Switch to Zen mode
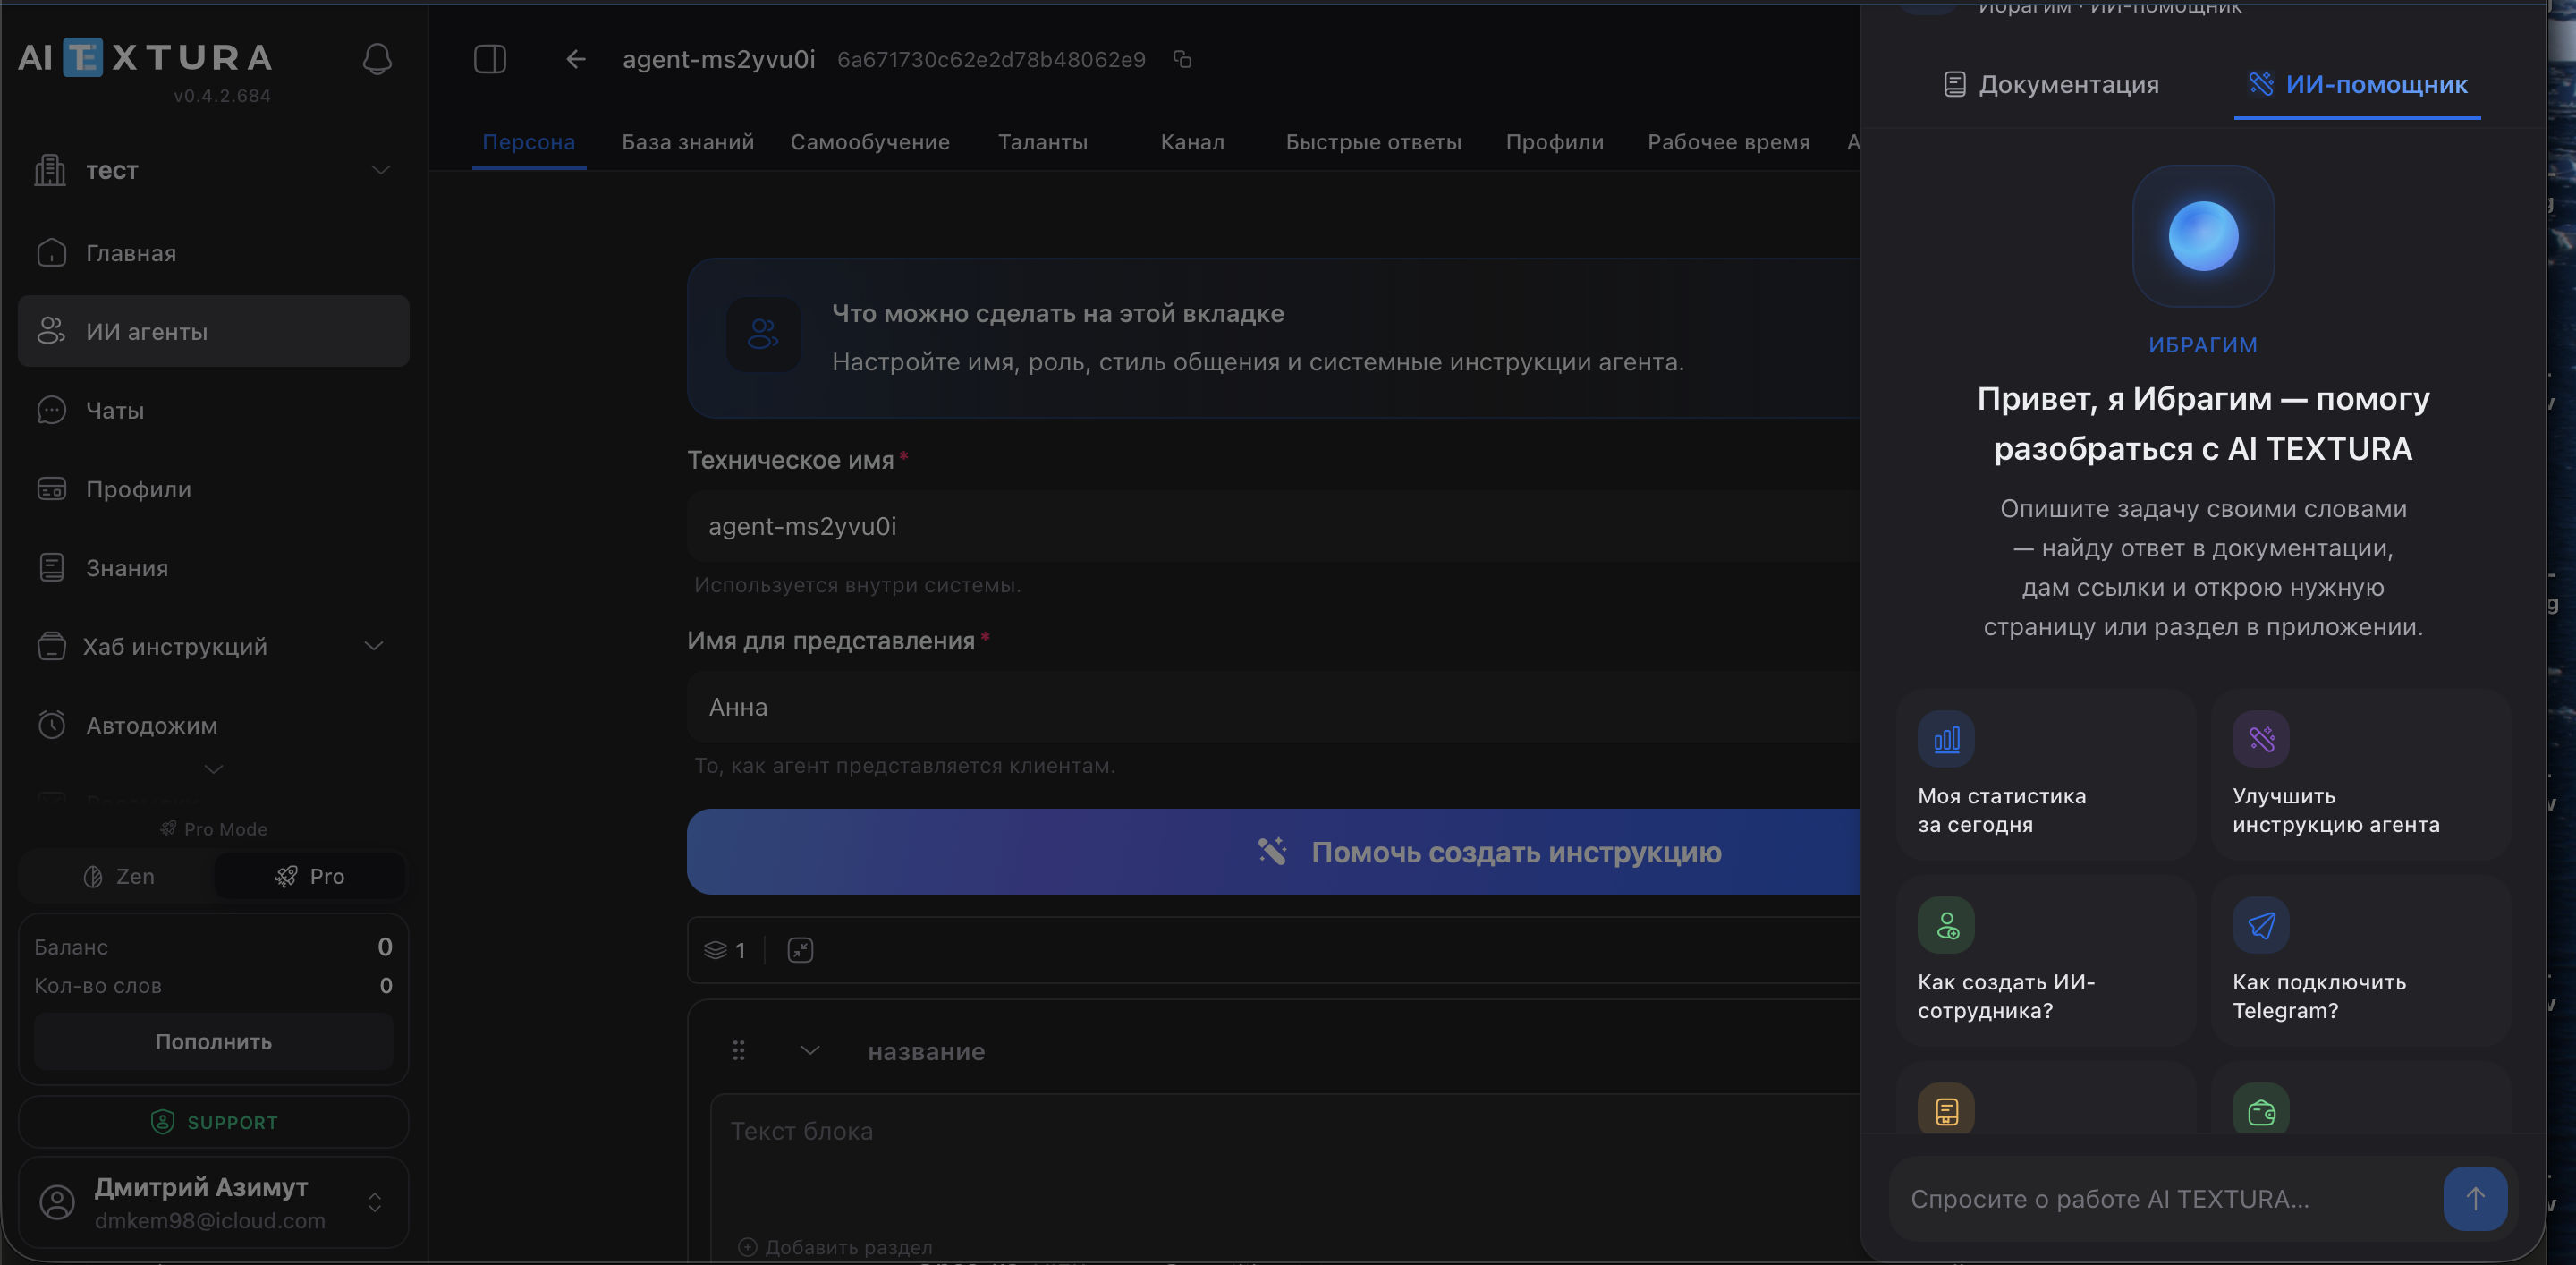This screenshot has height=1265, width=2576. [x=118, y=877]
